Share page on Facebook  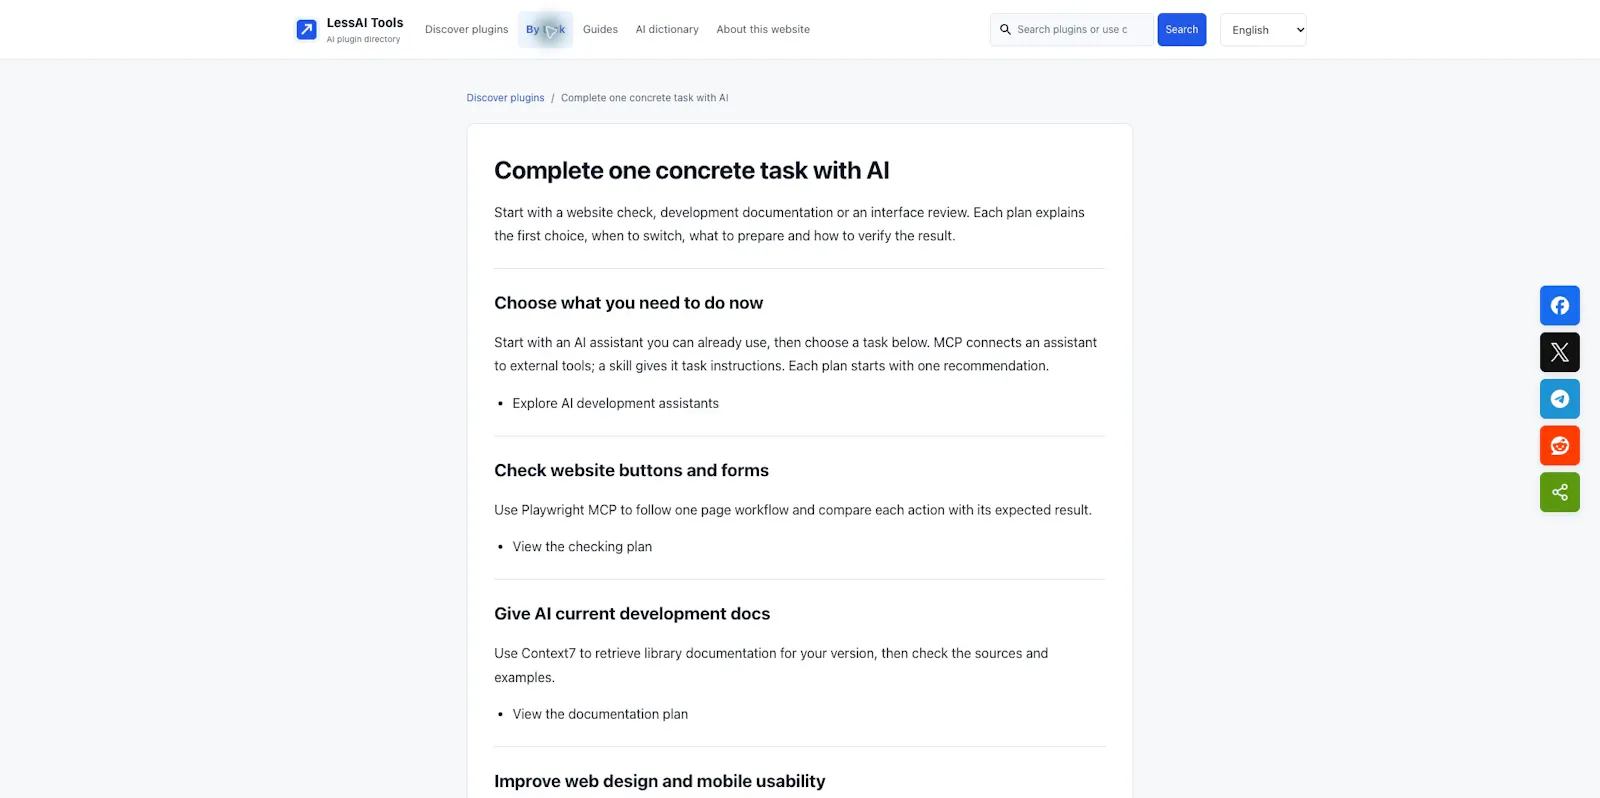tap(1559, 306)
